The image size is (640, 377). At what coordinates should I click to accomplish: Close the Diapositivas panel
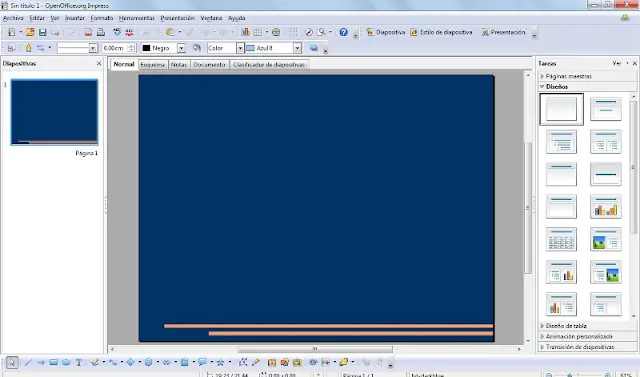(x=99, y=63)
